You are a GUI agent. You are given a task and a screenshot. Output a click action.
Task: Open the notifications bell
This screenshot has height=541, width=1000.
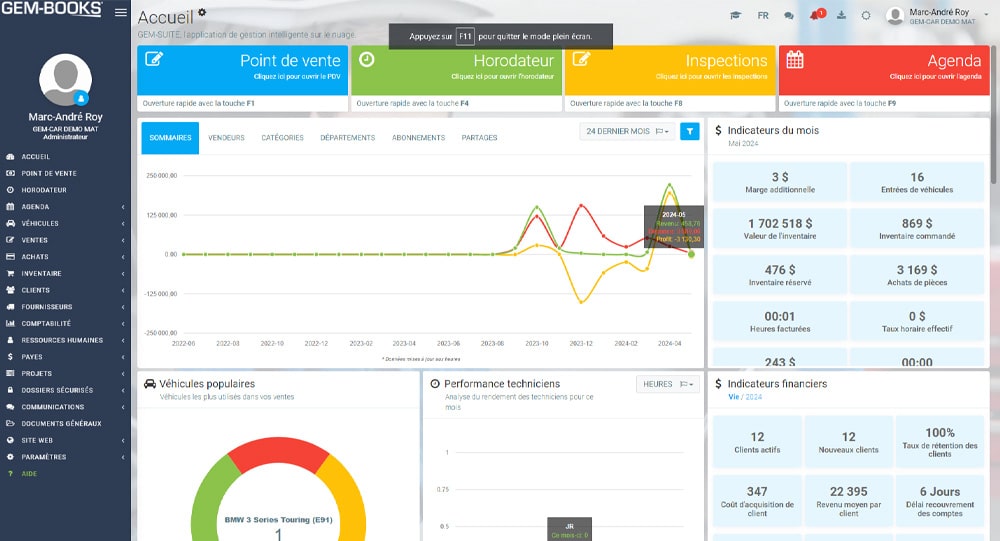[815, 15]
